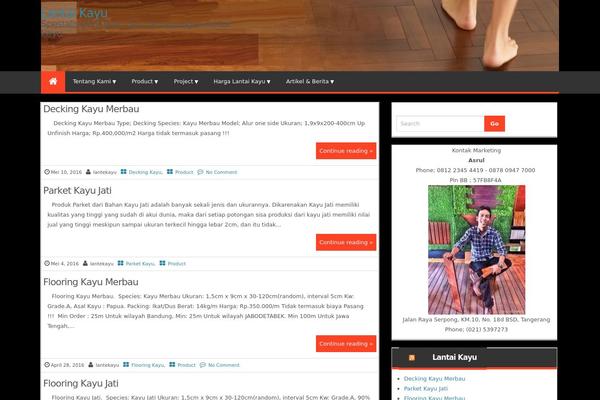Open Product category under Decking Kayu Merbau post
Viewport: 600px width, 400px height.
[x=184, y=172]
